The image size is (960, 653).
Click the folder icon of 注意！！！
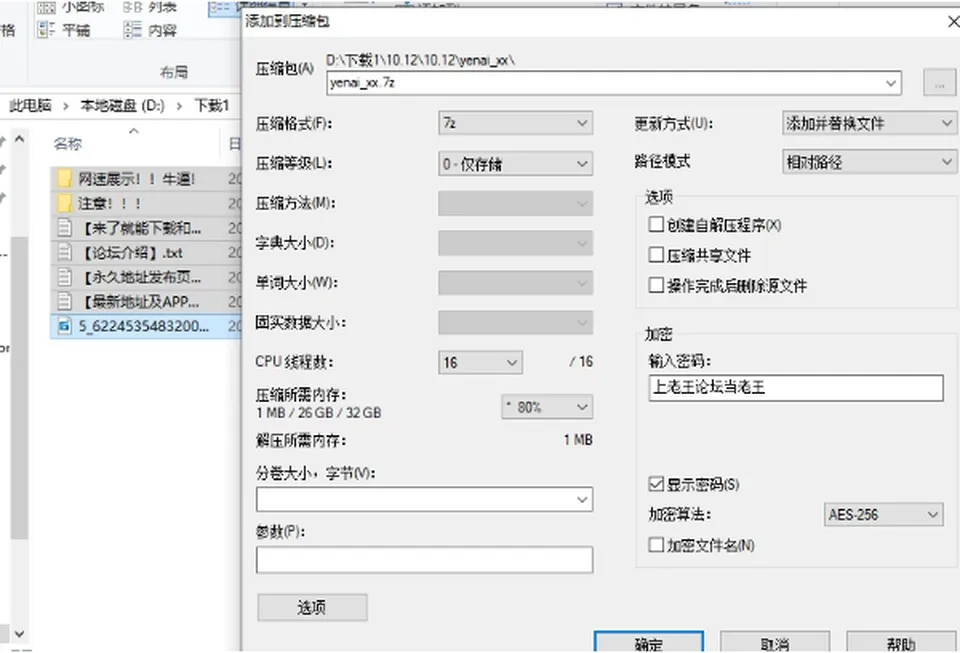point(64,203)
